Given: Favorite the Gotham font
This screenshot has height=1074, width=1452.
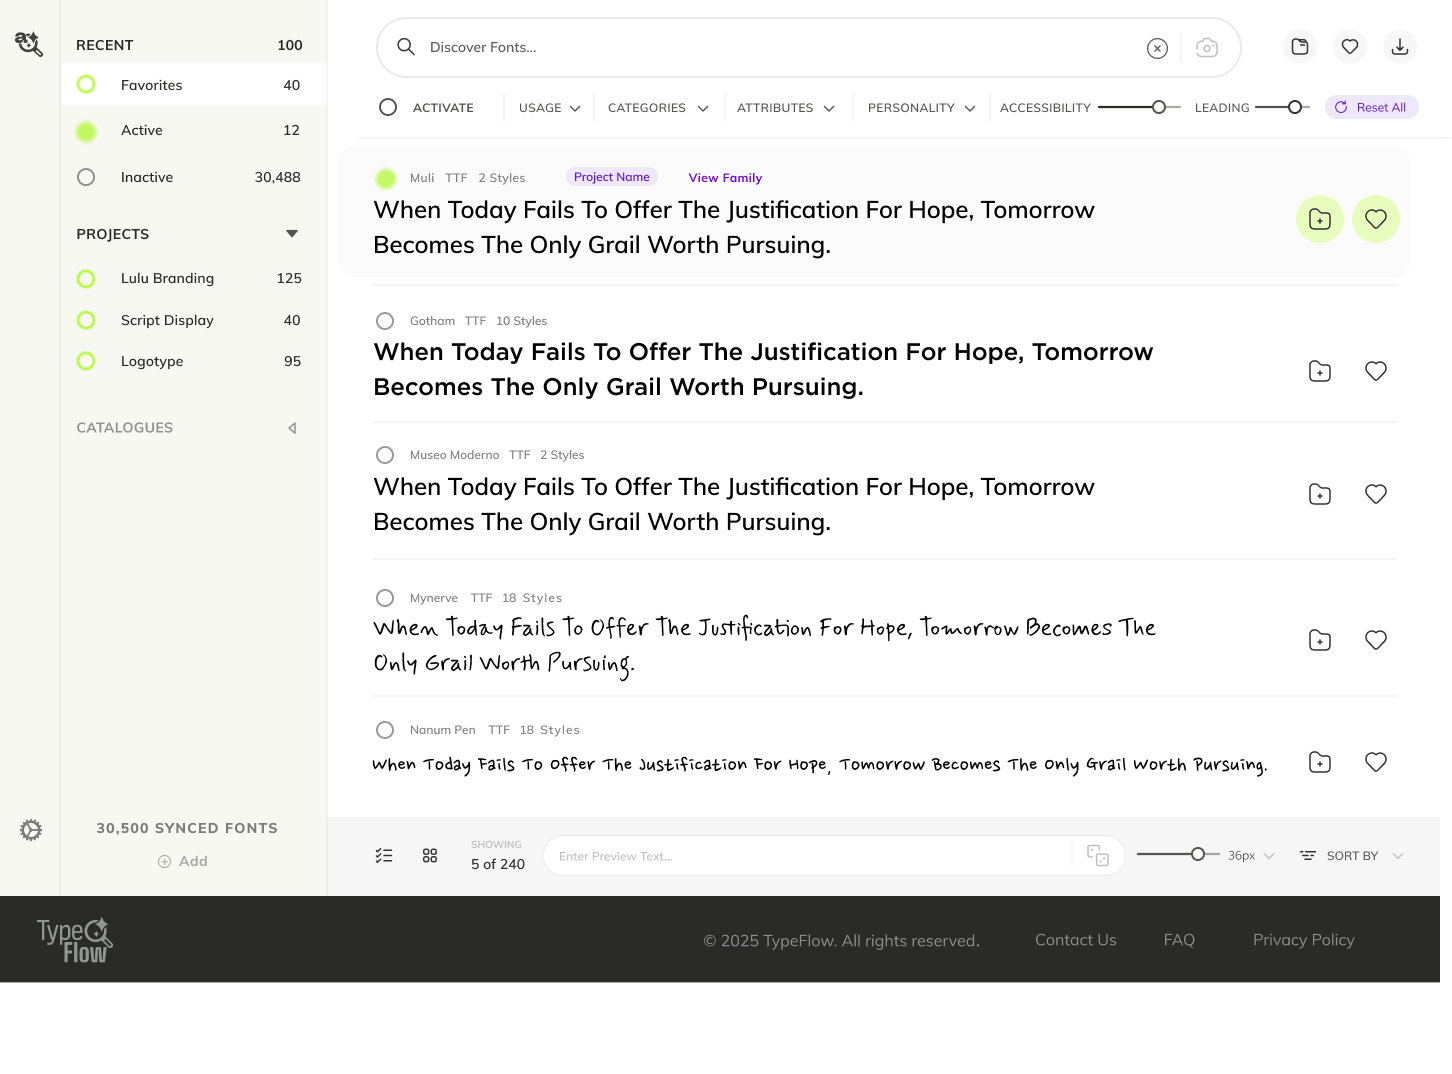Looking at the screenshot, I should click(x=1376, y=371).
